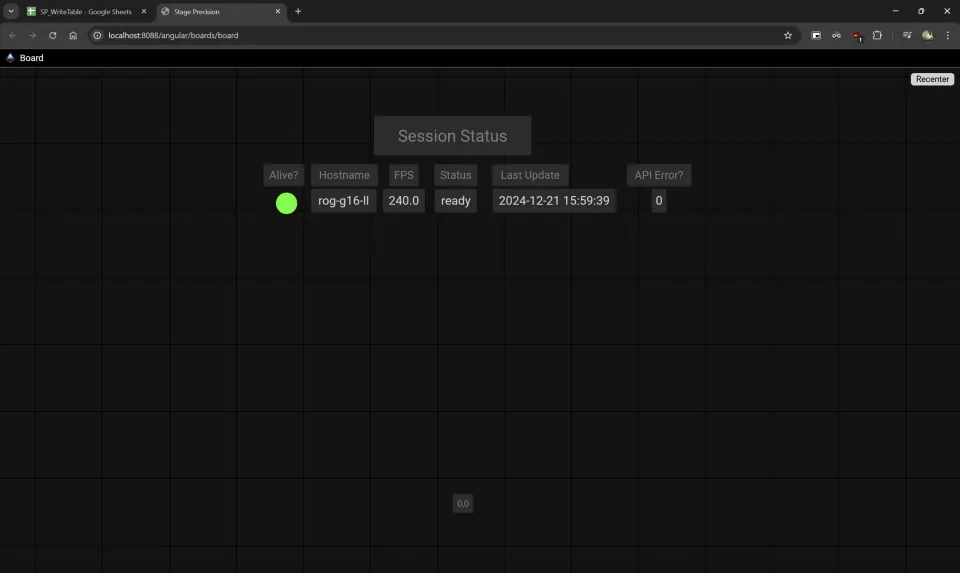Viewport: 960px width, 573px height.
Task: Click the Alive? column label
Action: pos(283,175)
